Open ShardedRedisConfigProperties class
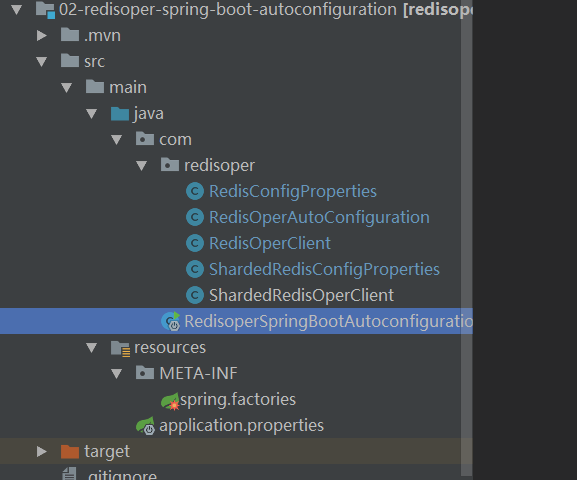Viewport: 577px width, 480px height. (325, 270)
